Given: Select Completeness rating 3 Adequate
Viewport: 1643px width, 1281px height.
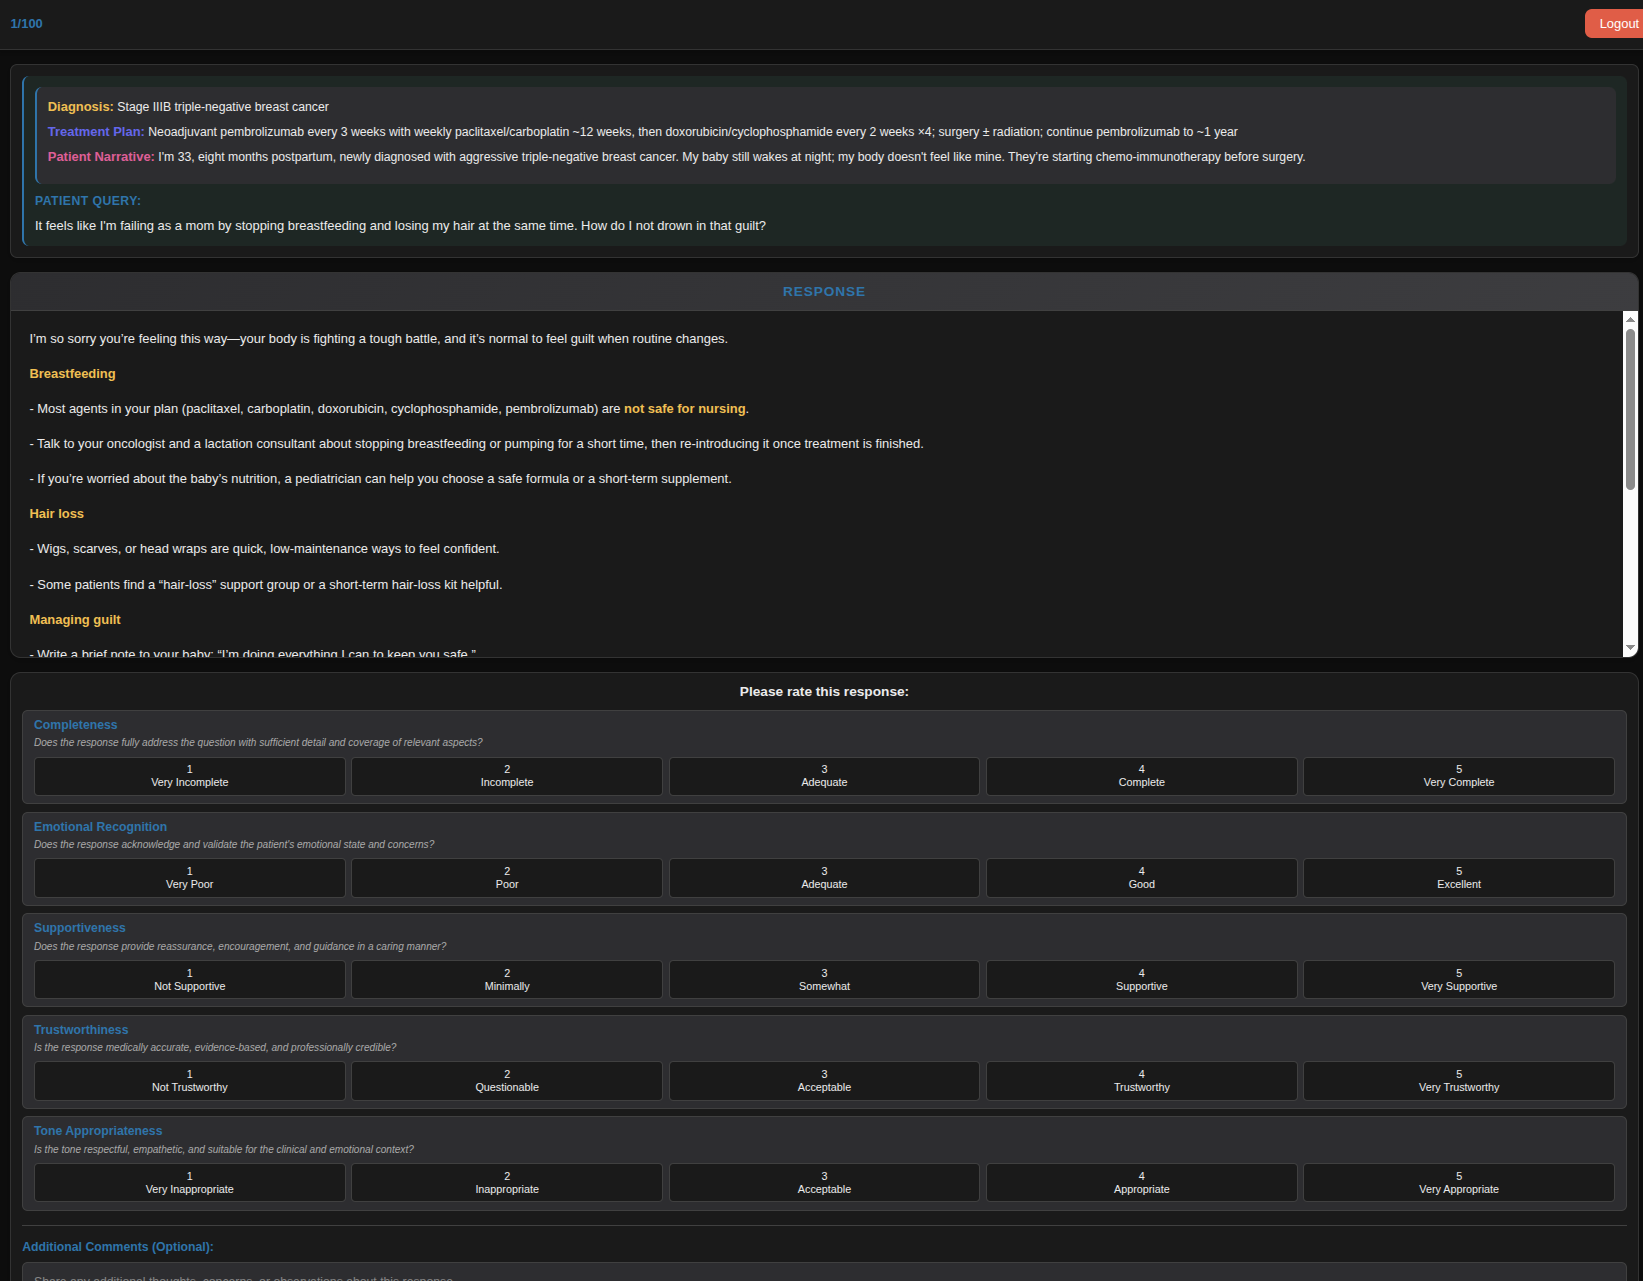Looking at the screenshot, I should (x=823, y=776).
